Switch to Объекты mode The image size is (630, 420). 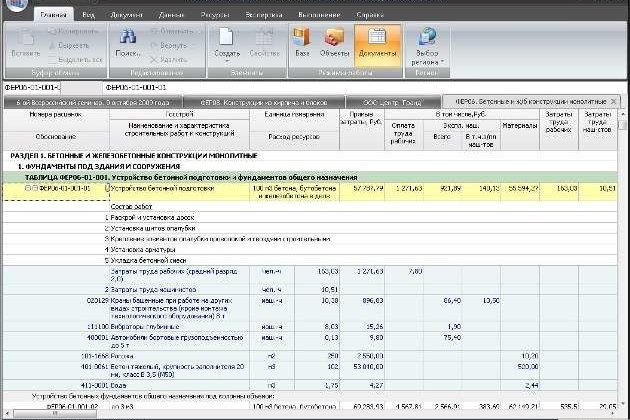click(x=334, y=42)
